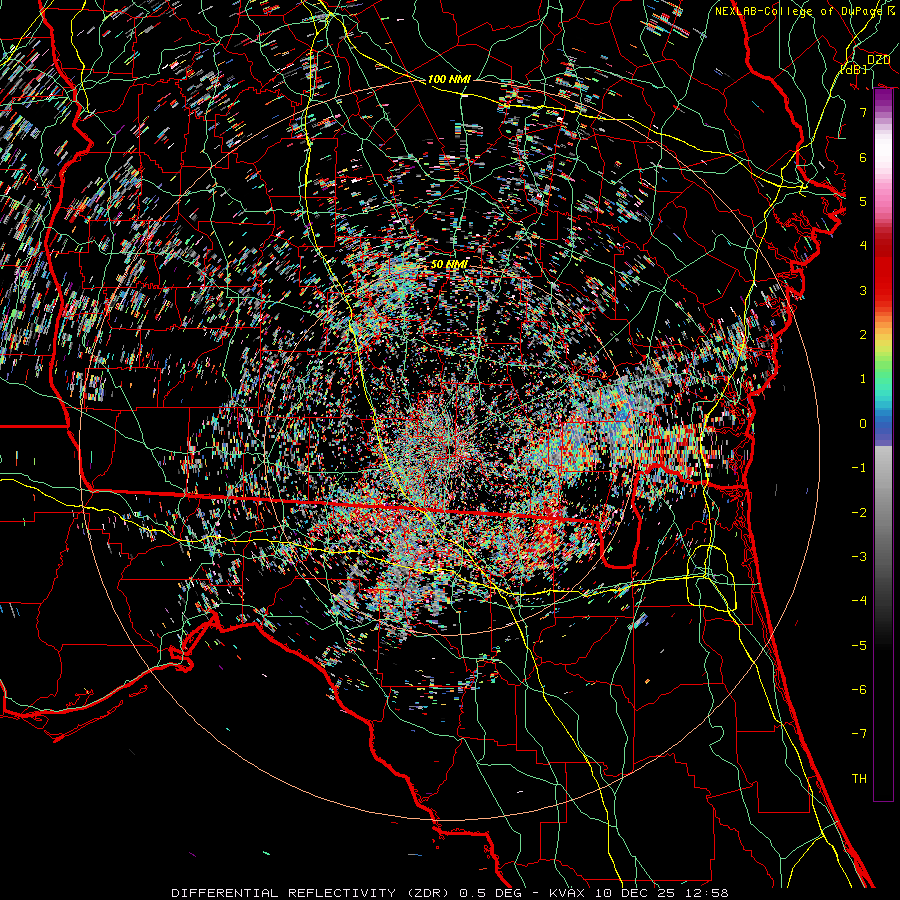
Task: Click the scale tick label -4
Action: [x=859, y=601]
